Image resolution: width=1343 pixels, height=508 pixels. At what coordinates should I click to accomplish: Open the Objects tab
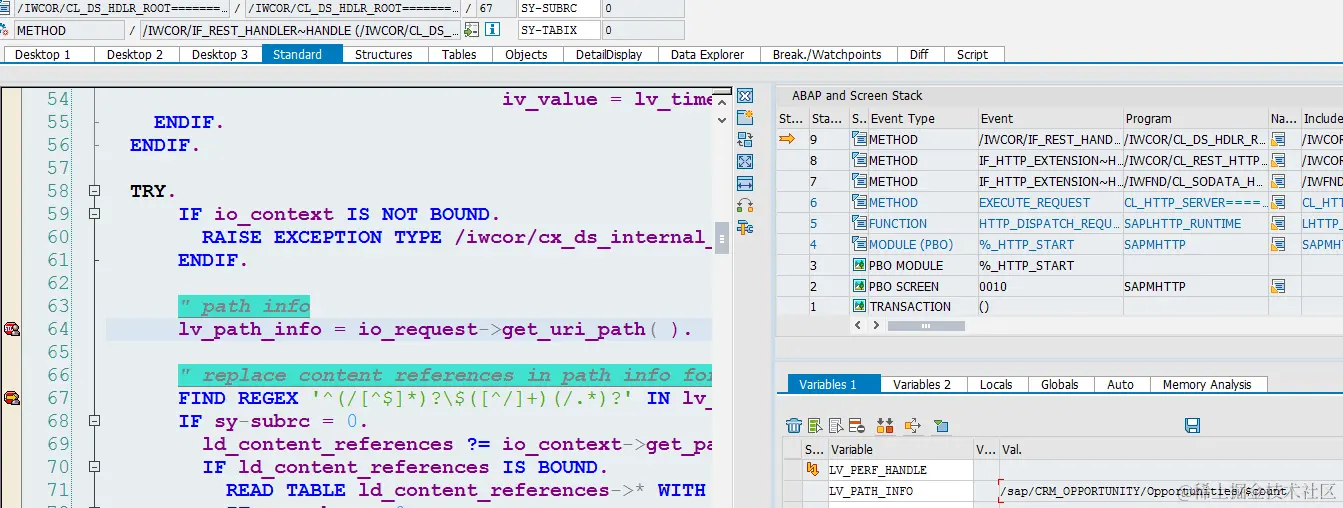click(x=526, y=54)
